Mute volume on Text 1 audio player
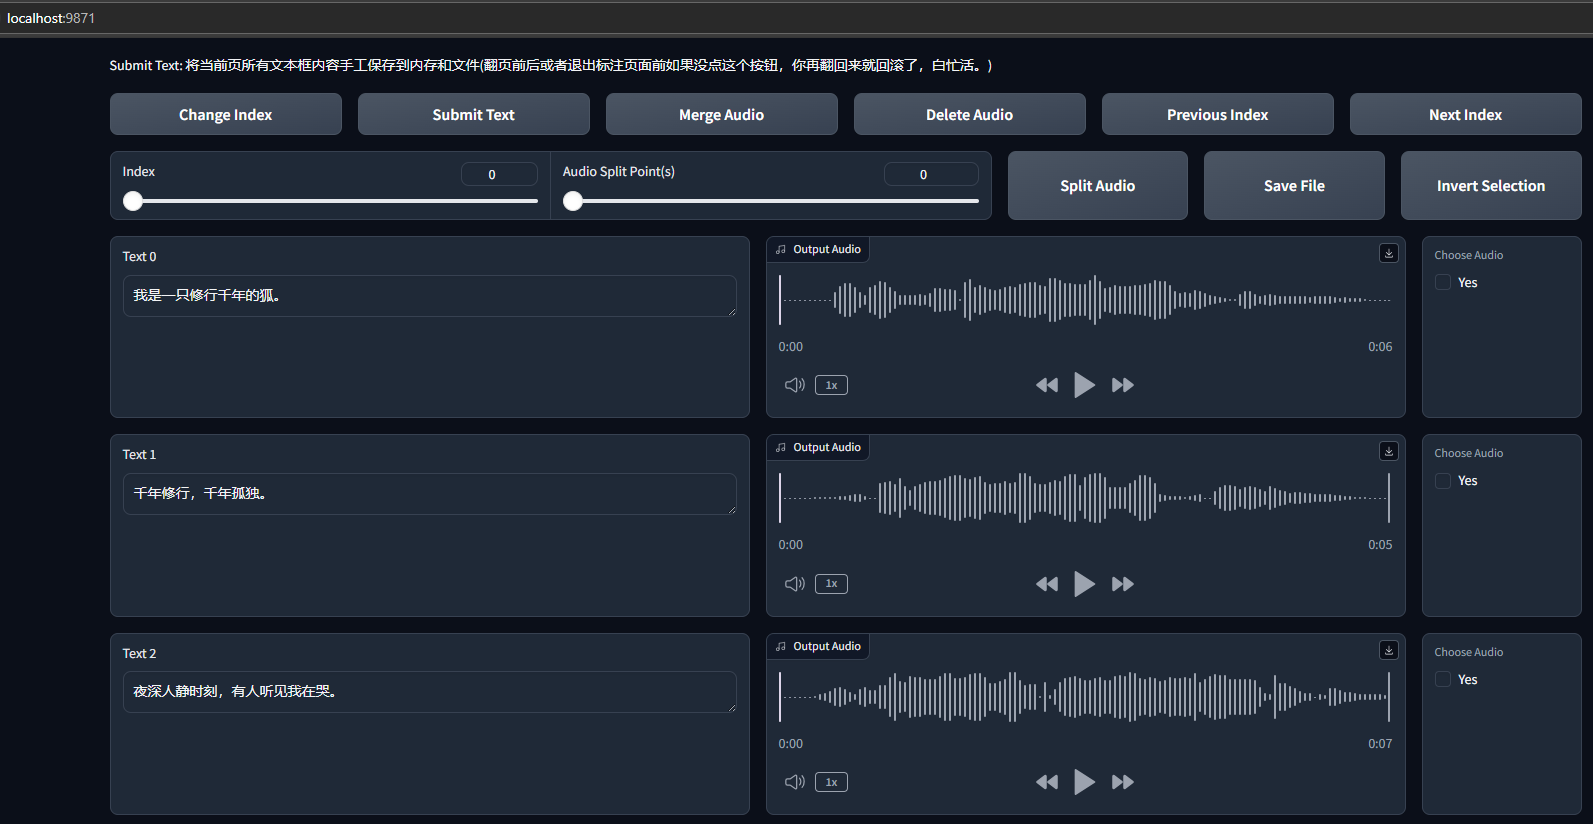This screenshot has height=824, width=1593. (794, 584)
